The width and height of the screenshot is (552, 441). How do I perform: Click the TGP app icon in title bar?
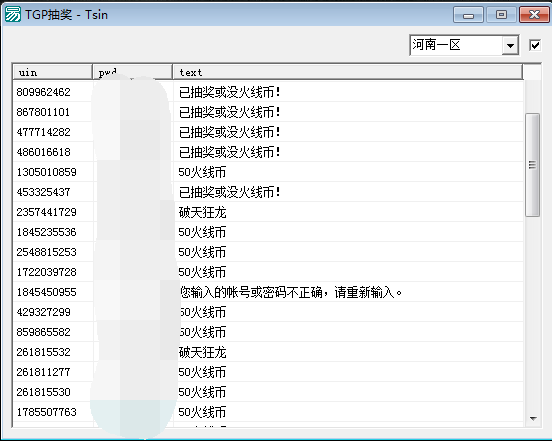tap(13, 15)
